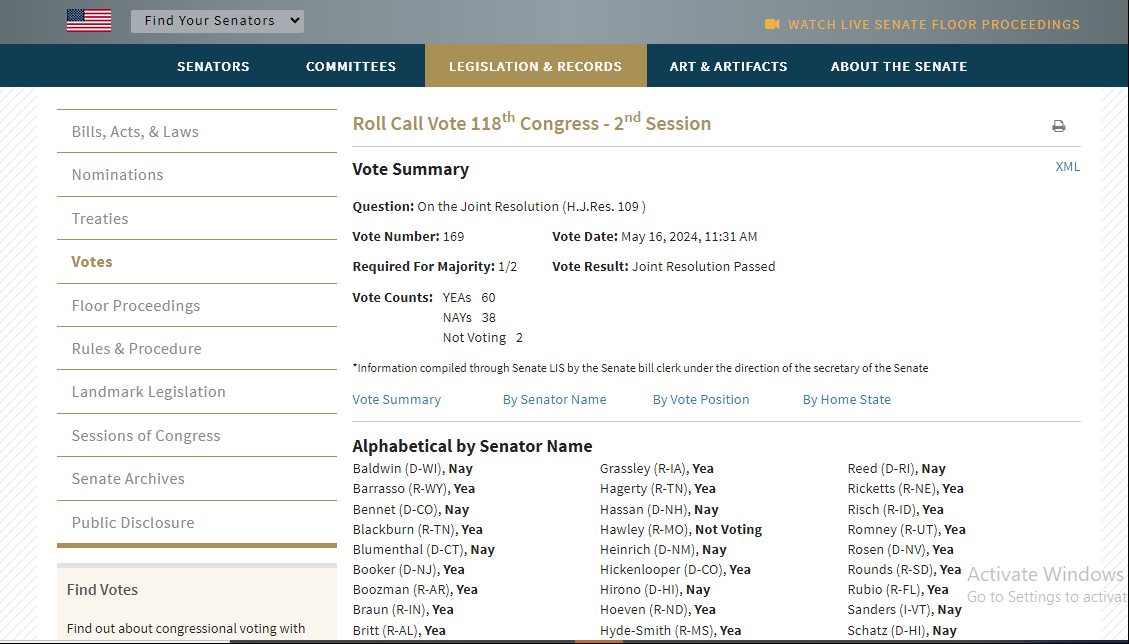Open the Art & Artifacts menu
The width and height of the screenshot is (1129, 644).
pos(729,66)
